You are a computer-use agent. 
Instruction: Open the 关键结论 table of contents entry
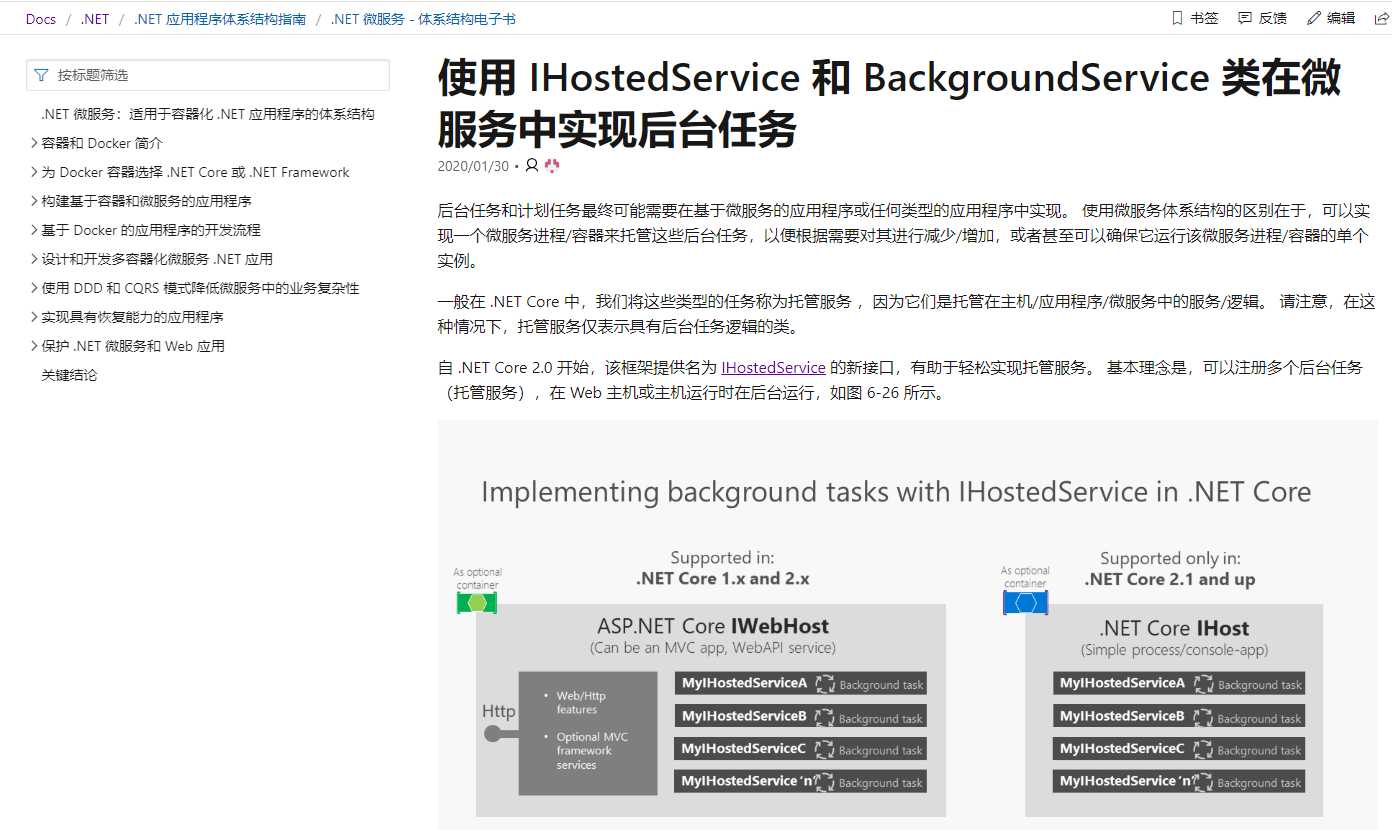pos(69,375)
